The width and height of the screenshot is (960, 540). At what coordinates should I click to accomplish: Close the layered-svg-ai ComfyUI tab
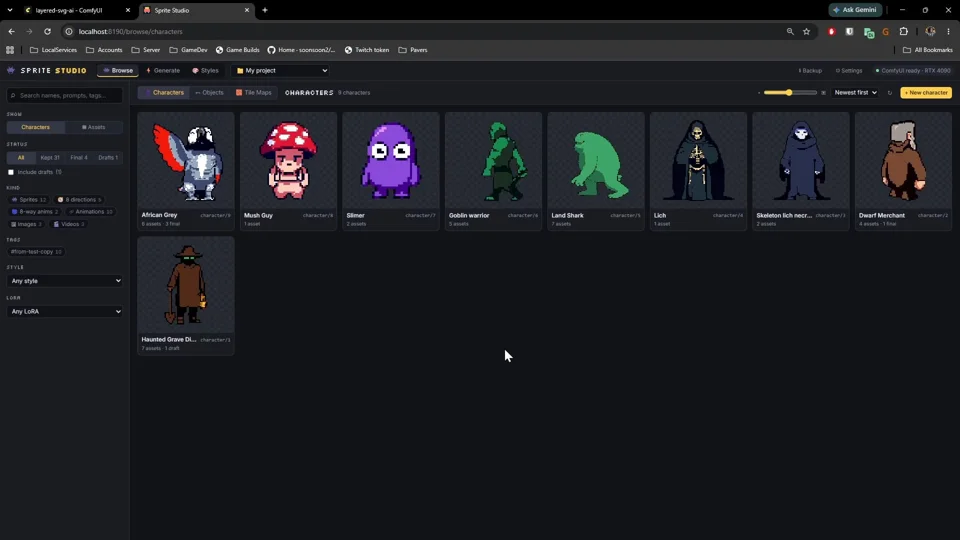pyautogui.click(x=127, y=10)
